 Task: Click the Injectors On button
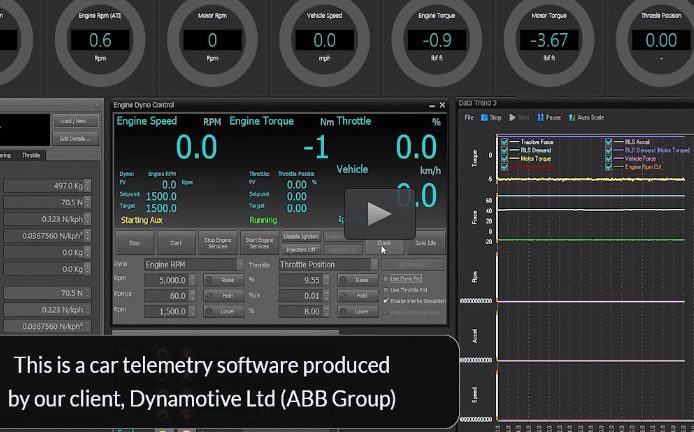343,250
